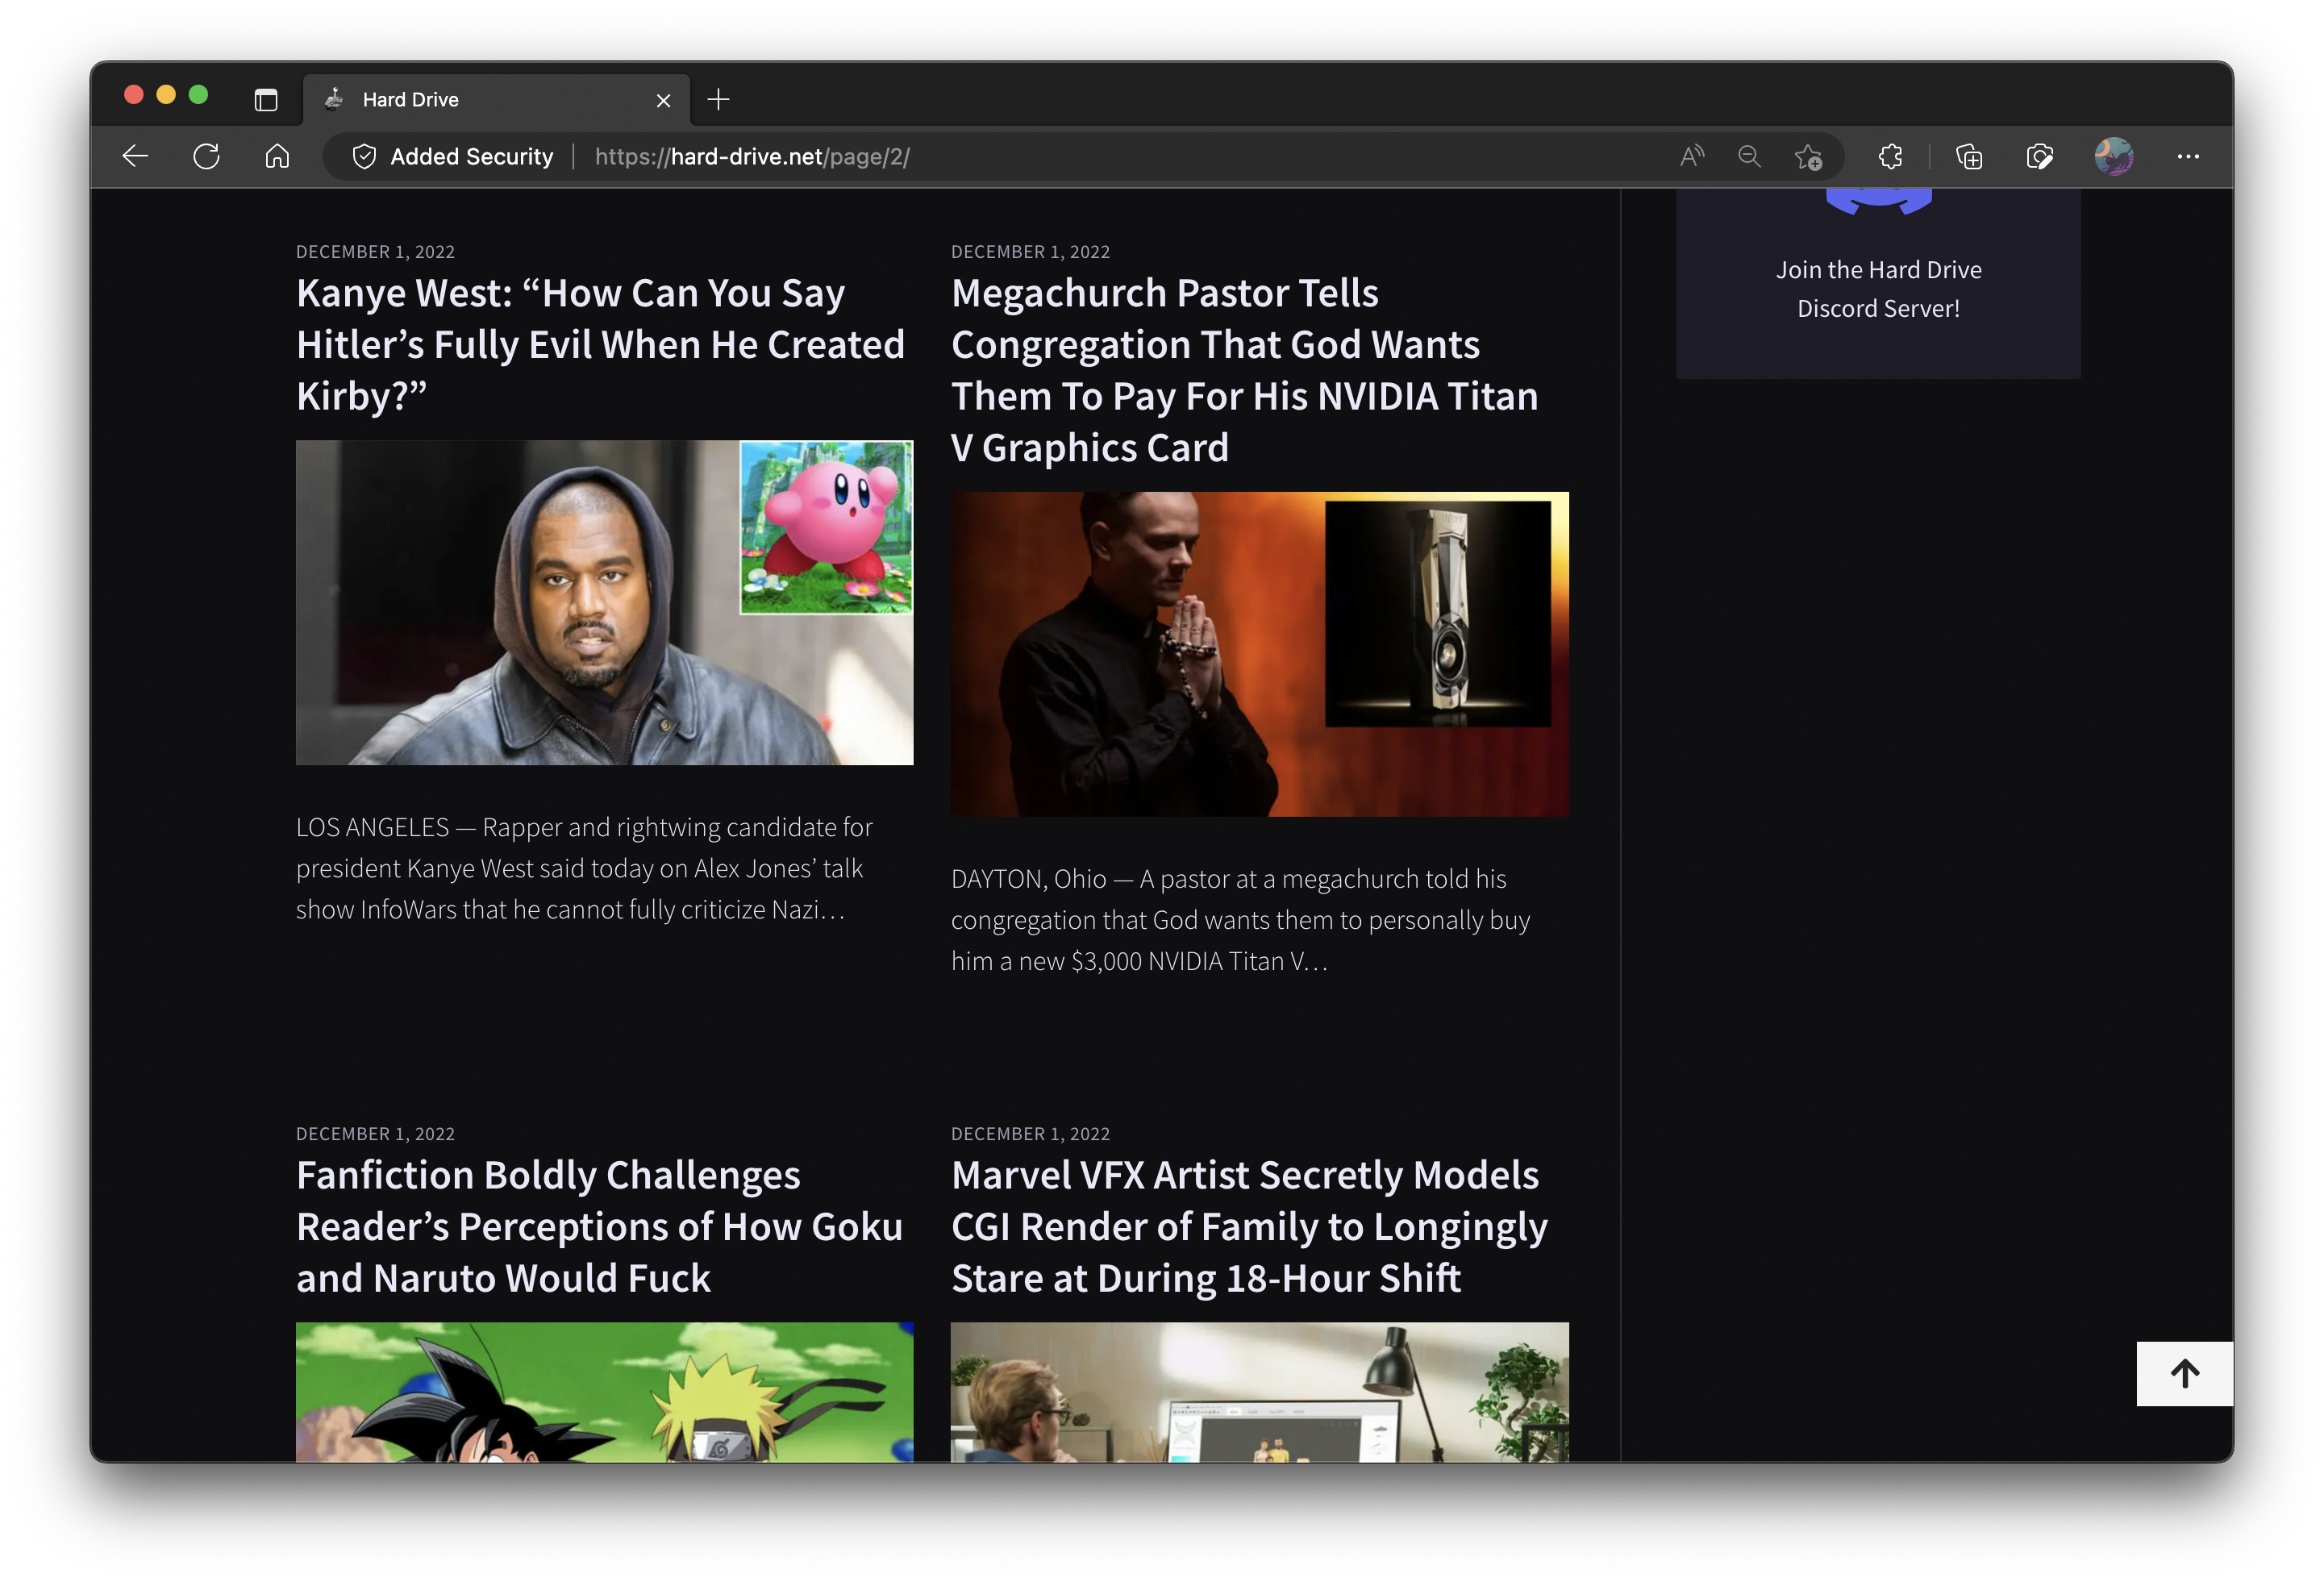Add this page to favorites
The width and height of the screenshot is (2324, 1582).
pyautogui.click(x=1807, y=157)
